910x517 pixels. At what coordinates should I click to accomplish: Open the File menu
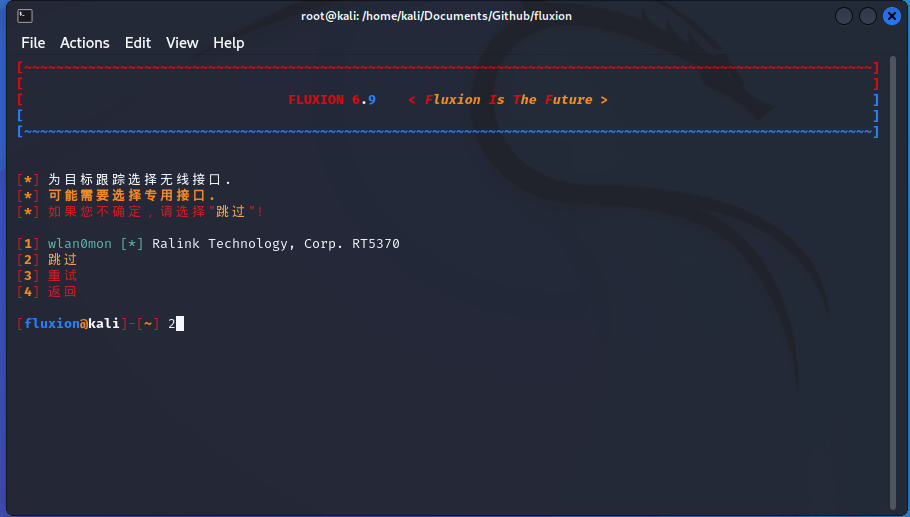33,43
